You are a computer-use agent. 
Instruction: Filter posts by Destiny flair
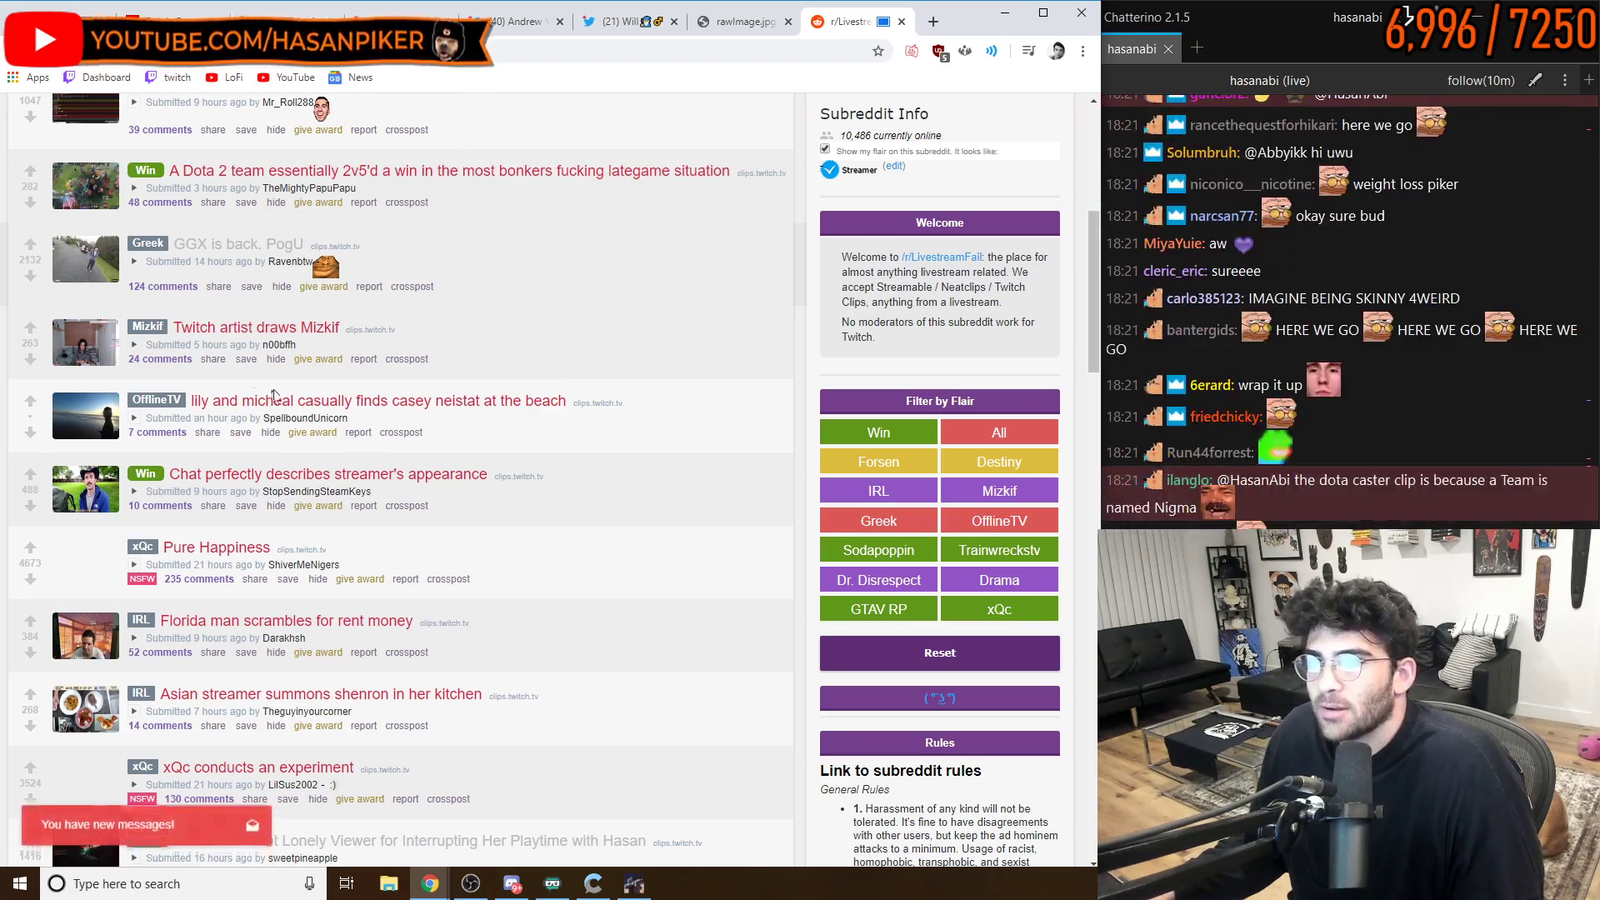999,462
